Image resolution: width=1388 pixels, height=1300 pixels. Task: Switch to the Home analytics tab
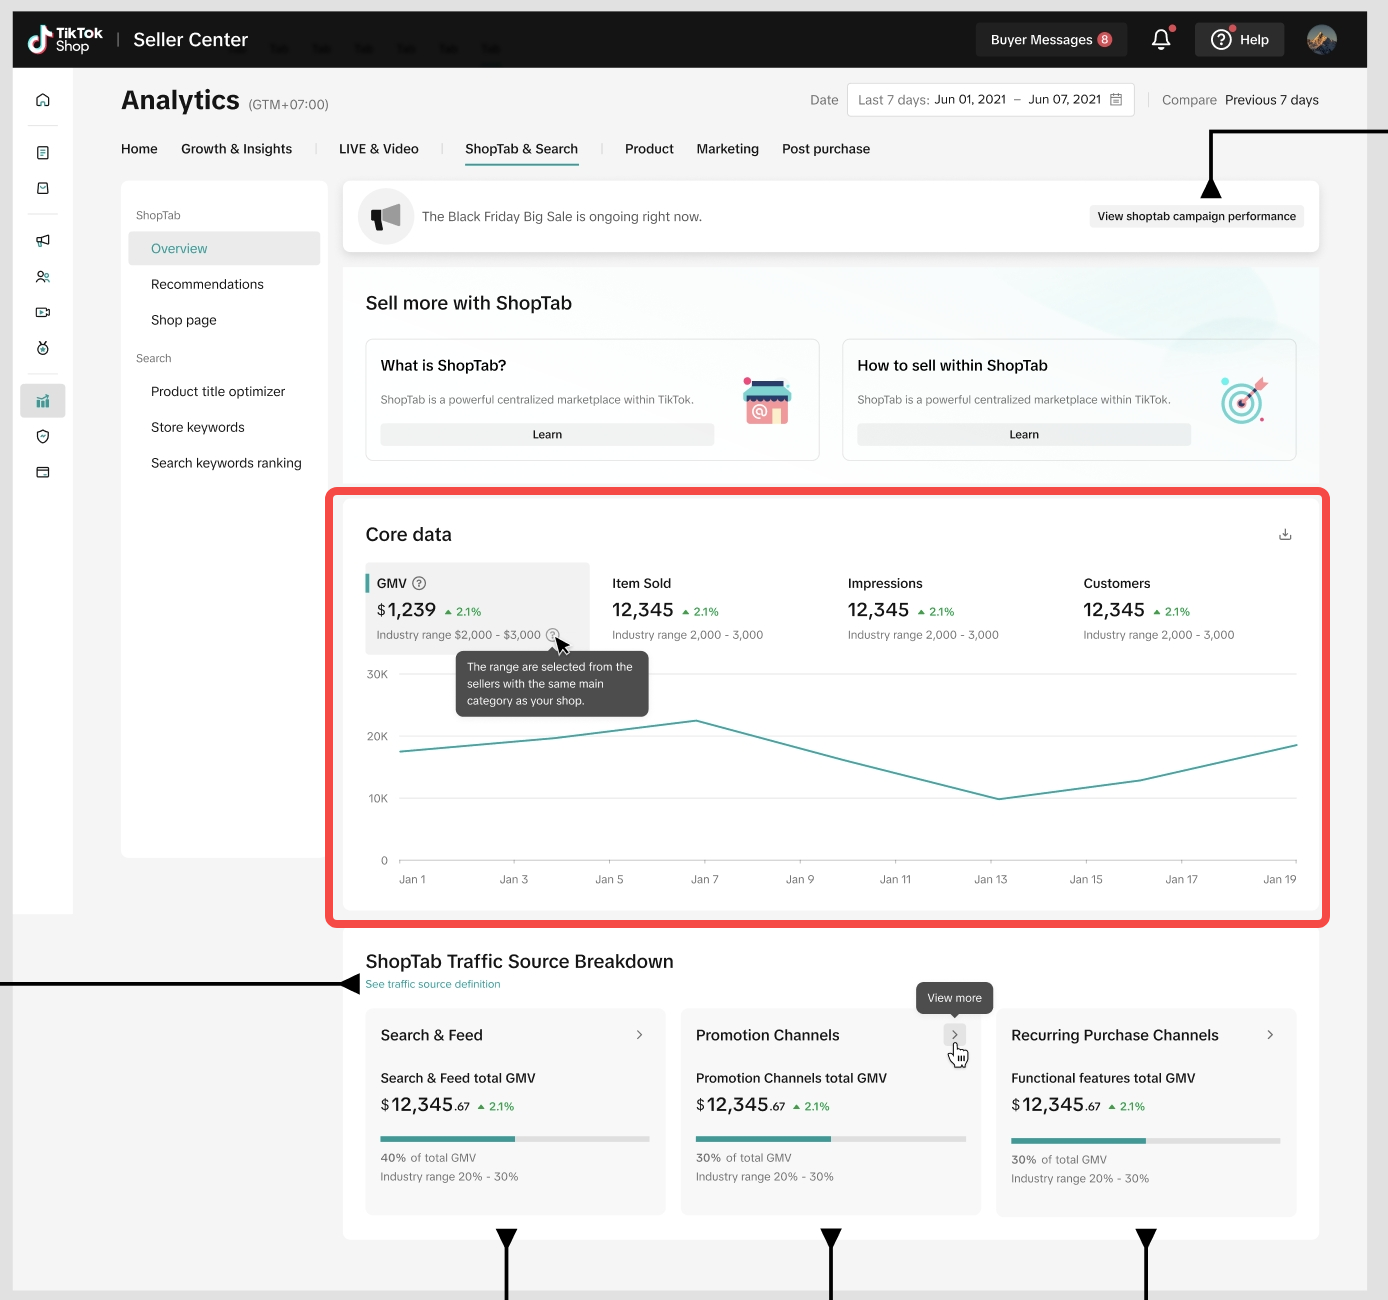(x=139, y=149)
